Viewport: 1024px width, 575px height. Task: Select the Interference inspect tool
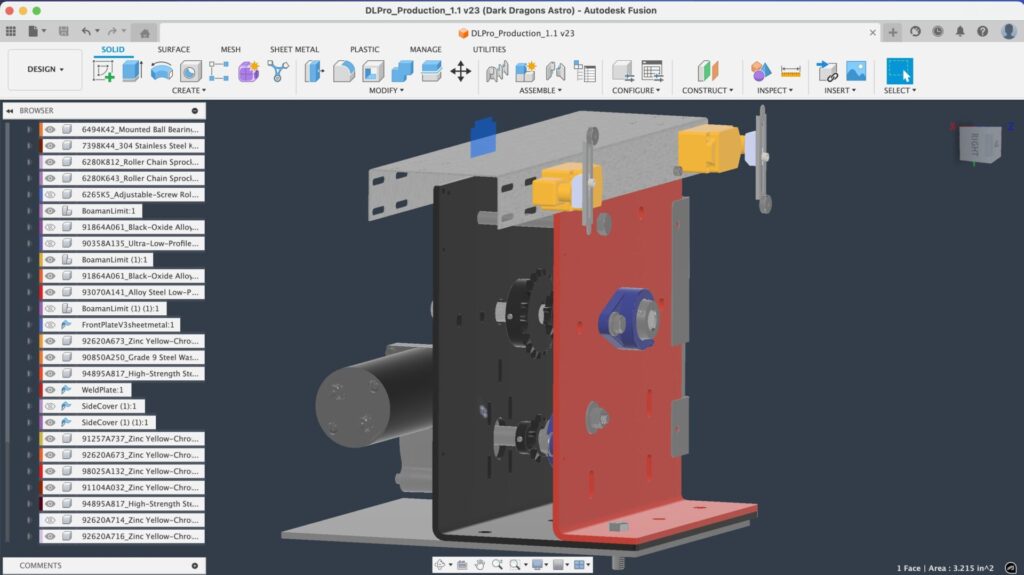pyautogui.click(x=761, y=71)
